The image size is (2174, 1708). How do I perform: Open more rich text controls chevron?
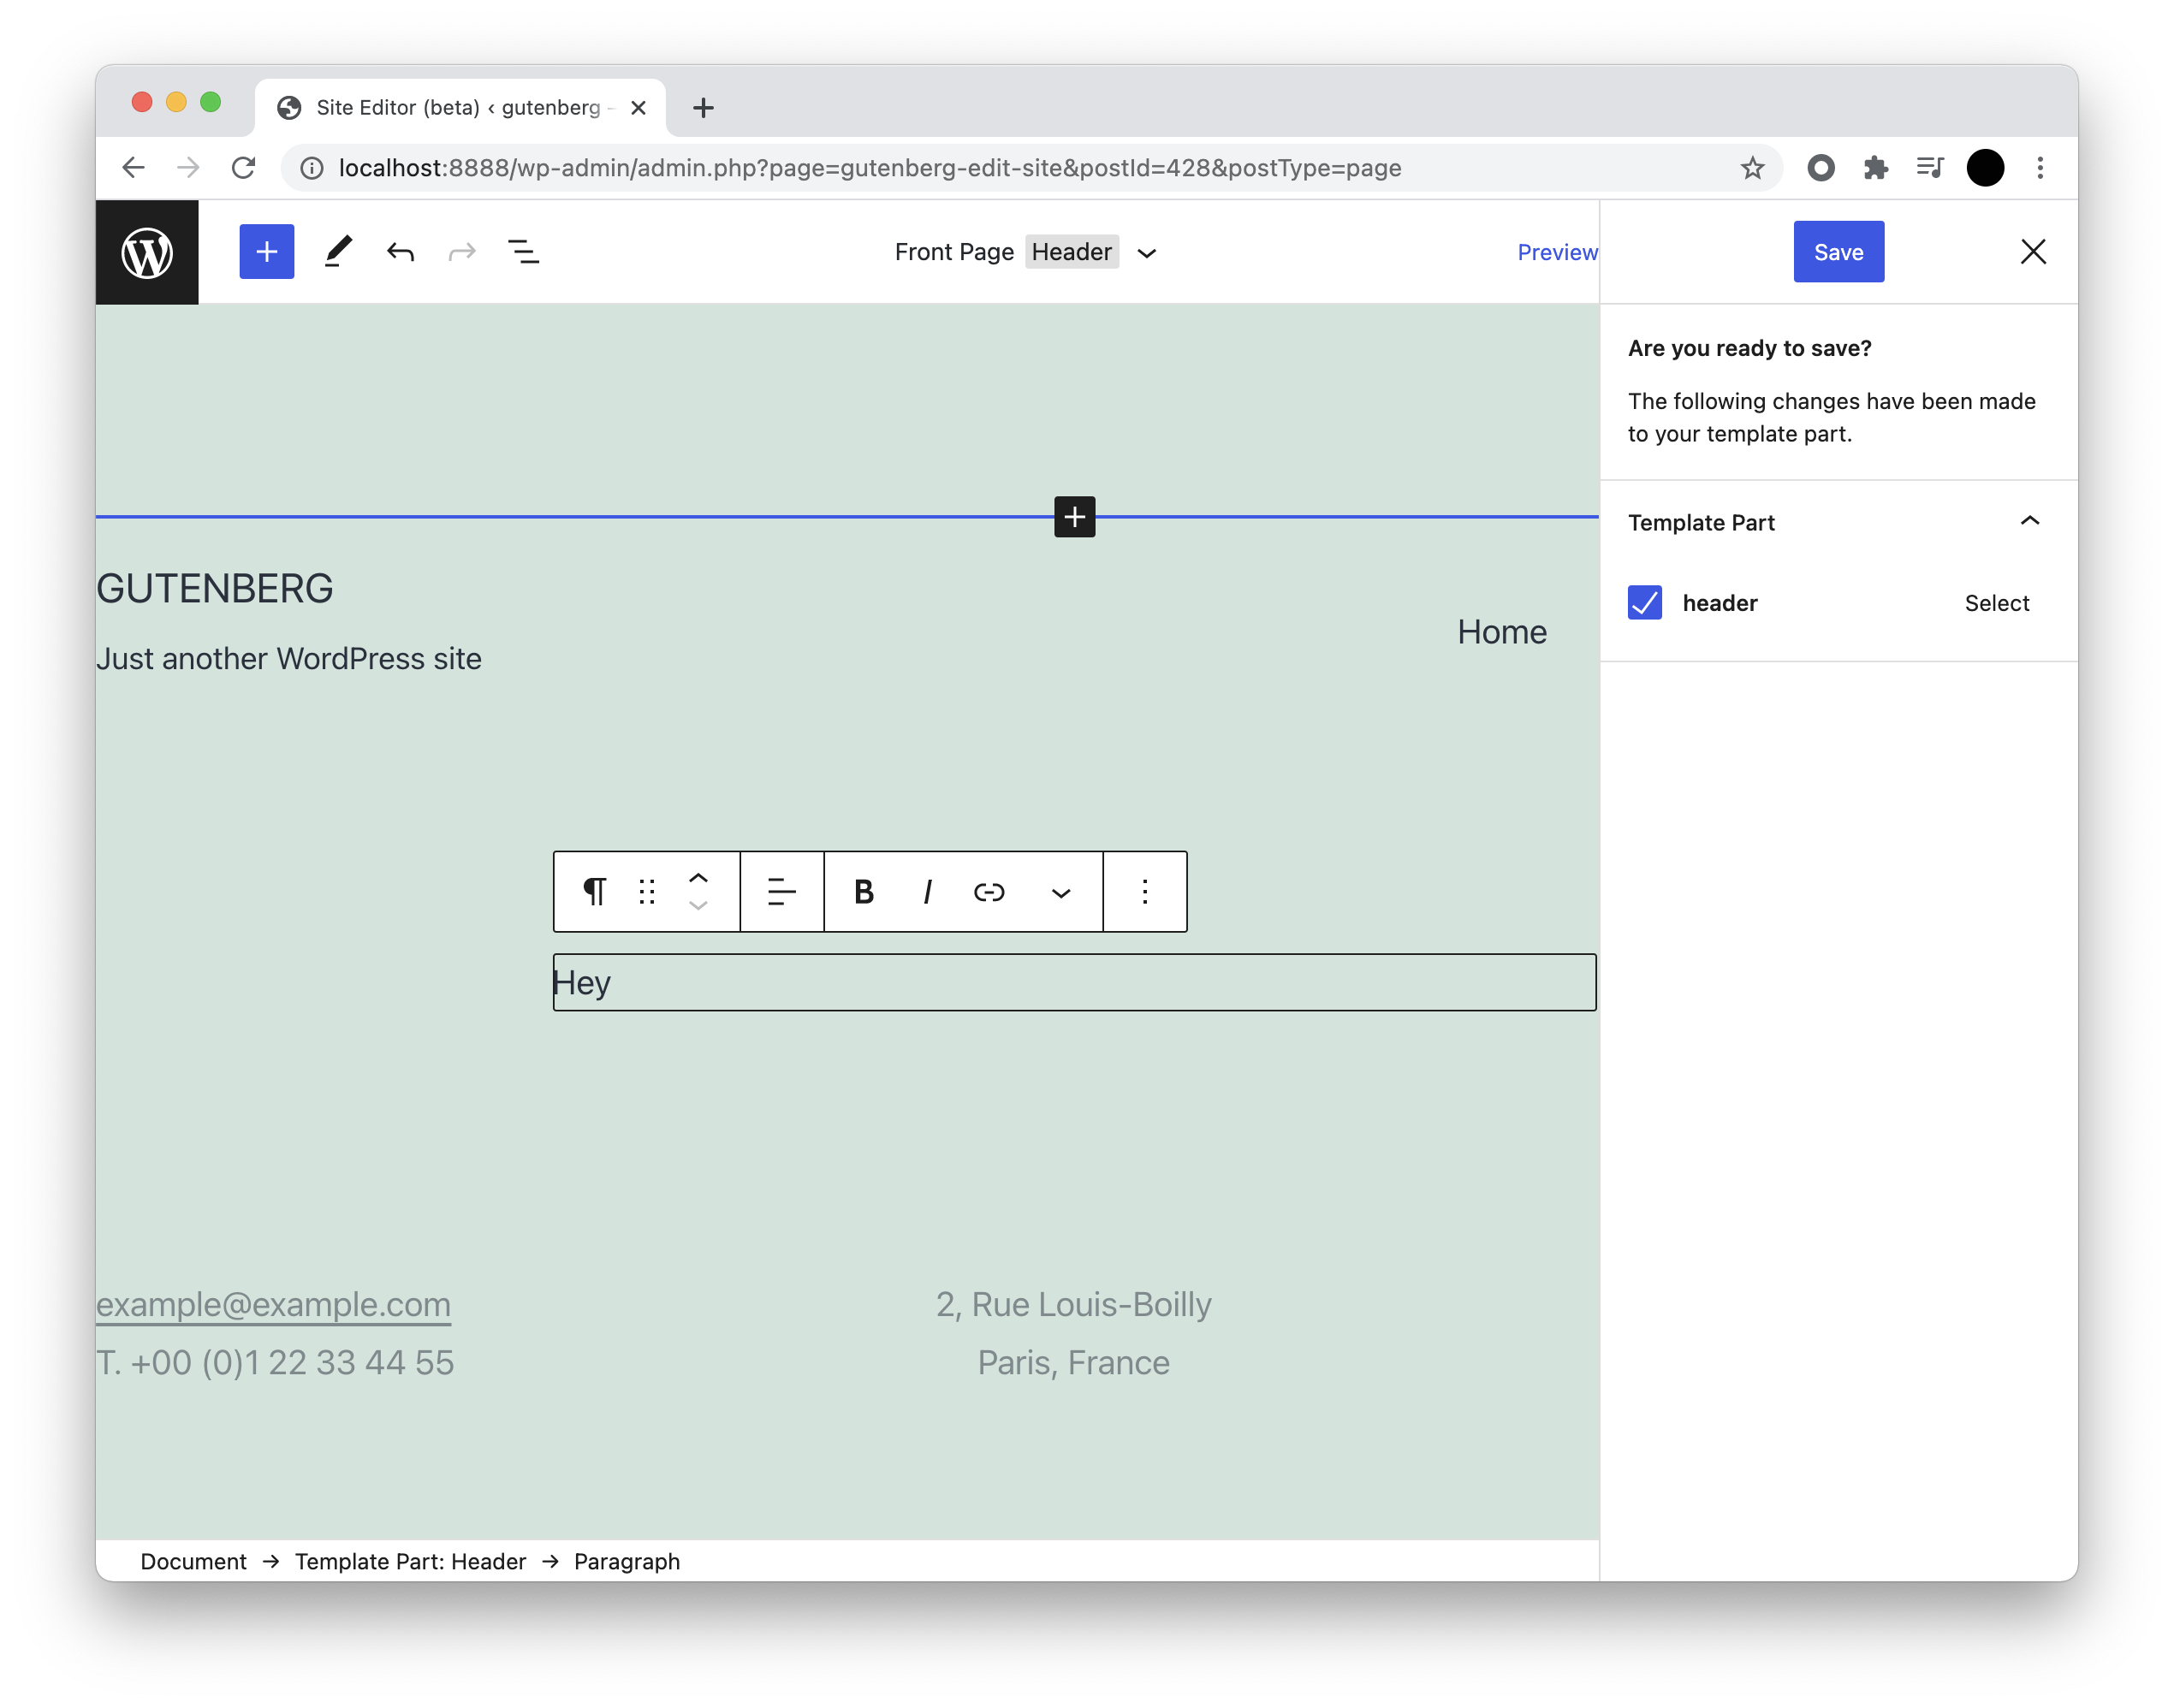[1061, 892]
